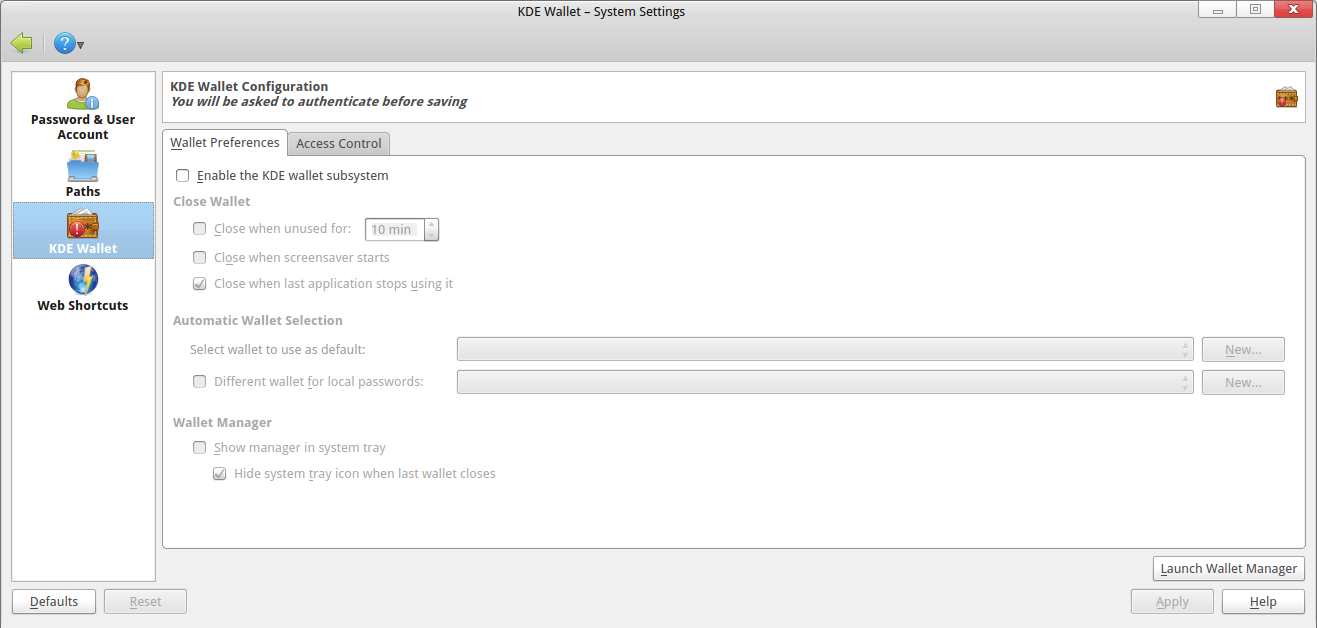
Task: Click the 'You will be asked to authenticate' notice
Action: click(x=318, y=102)
